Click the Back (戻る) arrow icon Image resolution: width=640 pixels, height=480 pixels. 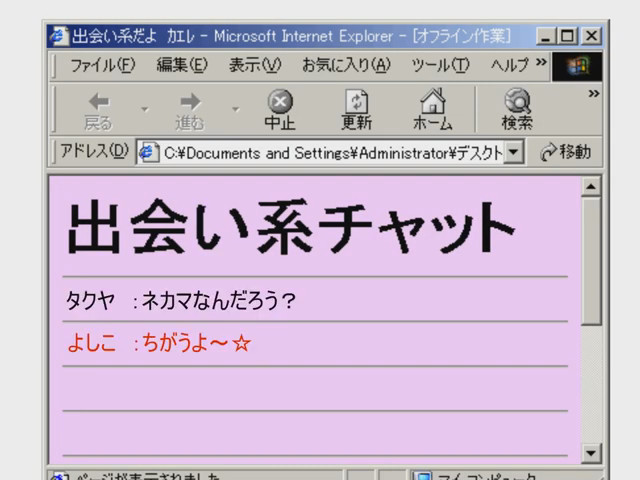point(98,101)
